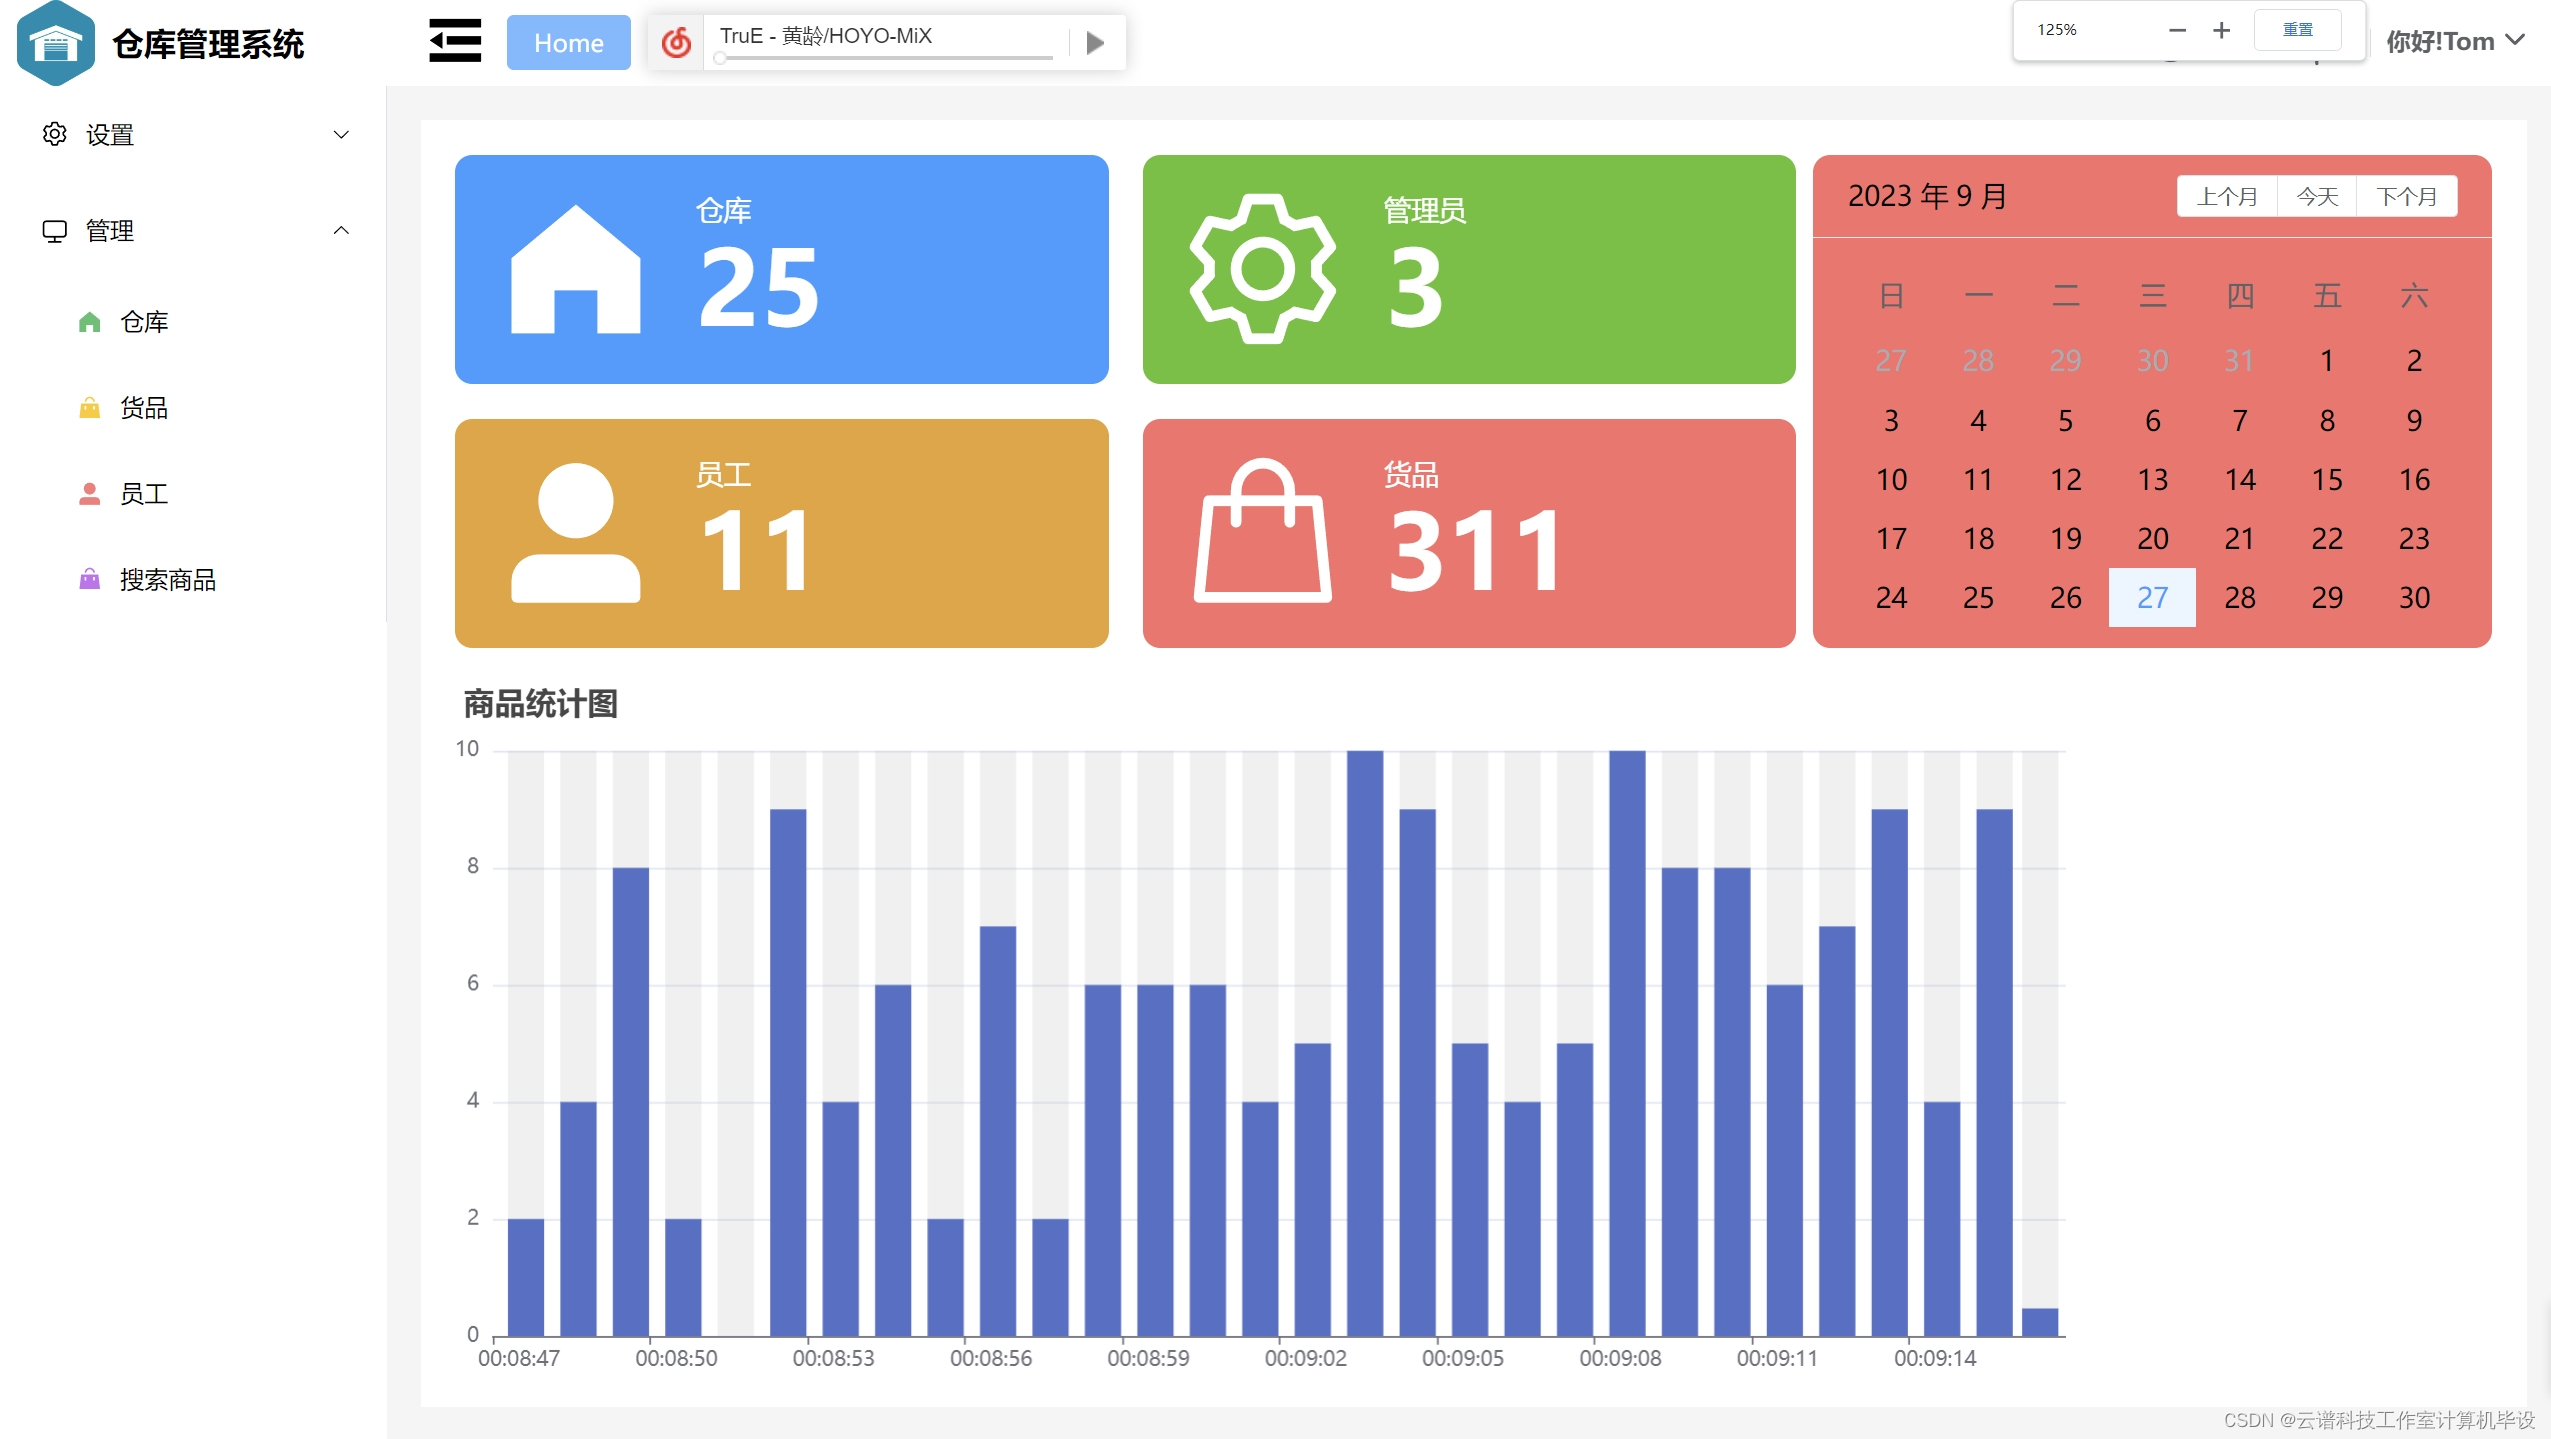Screen dimensions: 2551x1439
Task: Open 仓库 in the sidebar menu
Action: coord(144,322)
